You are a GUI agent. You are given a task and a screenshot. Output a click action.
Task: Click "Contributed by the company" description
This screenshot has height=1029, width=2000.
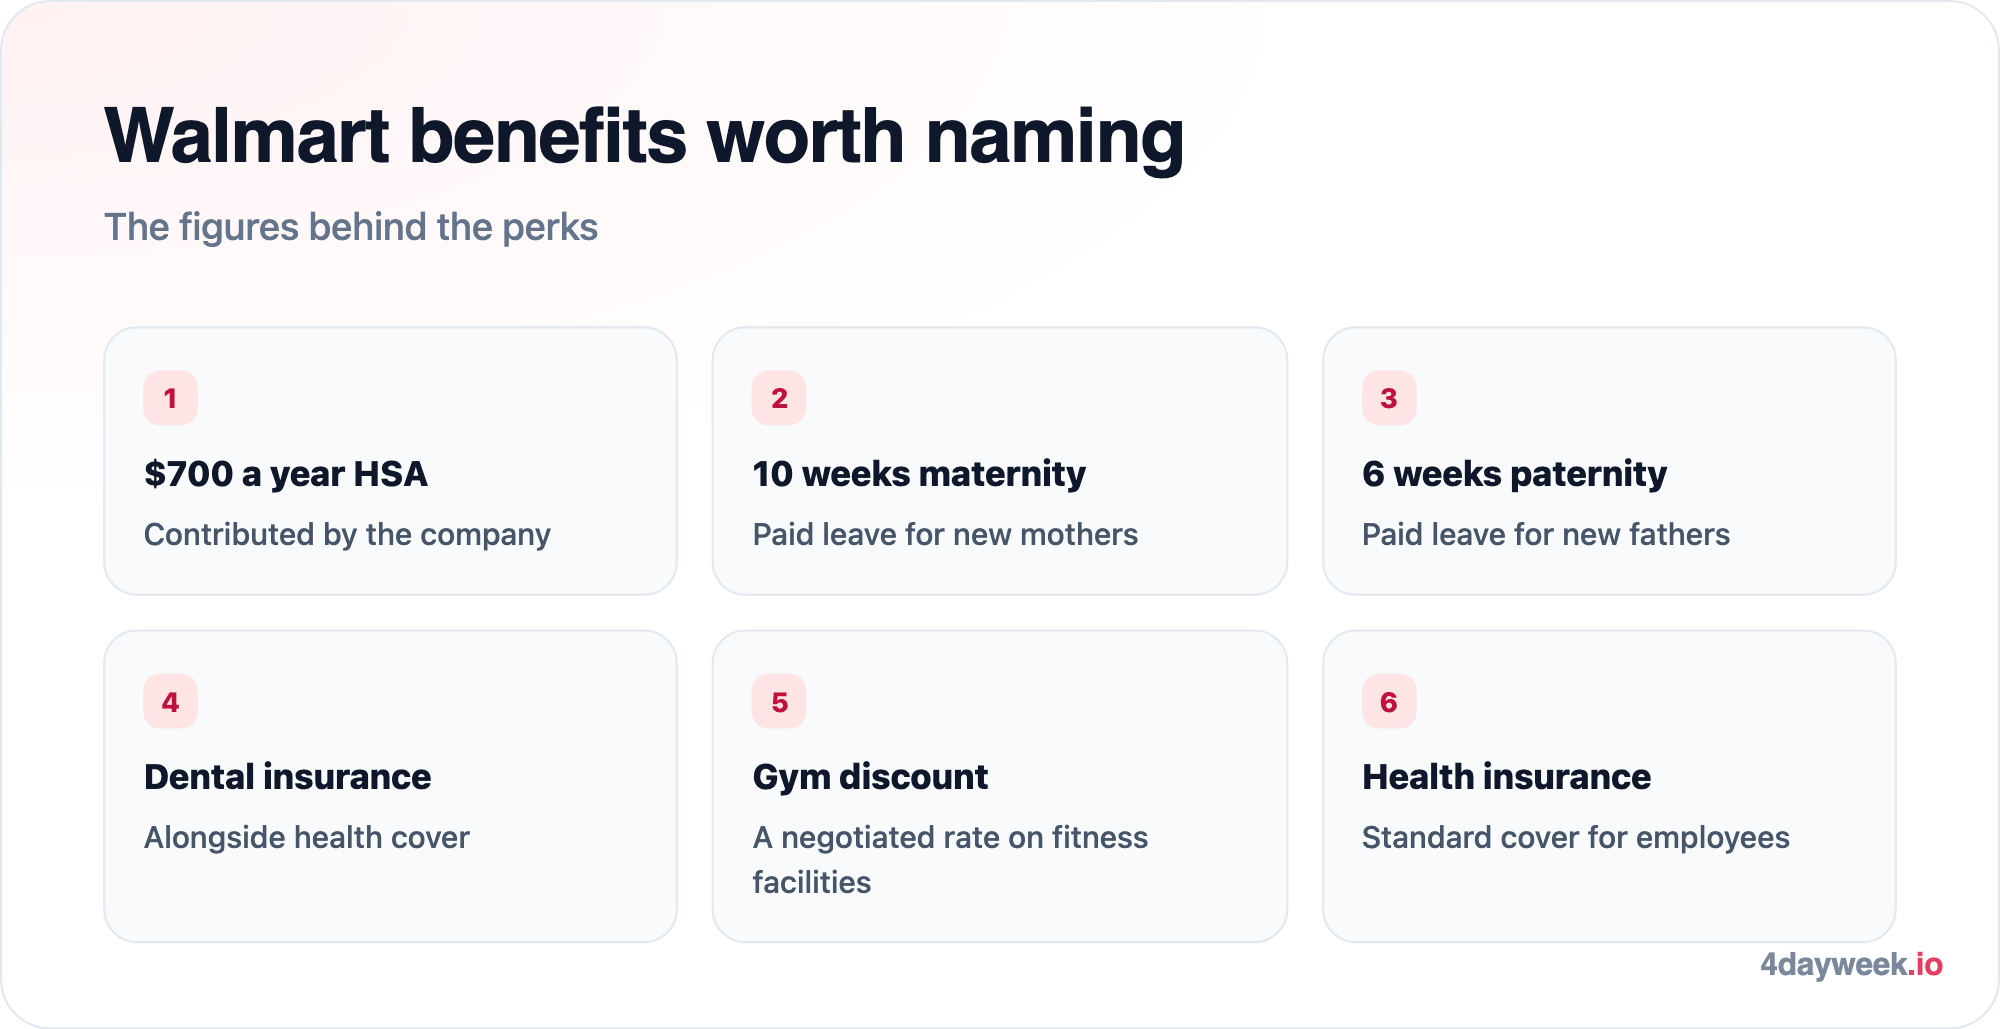point(347,535)
